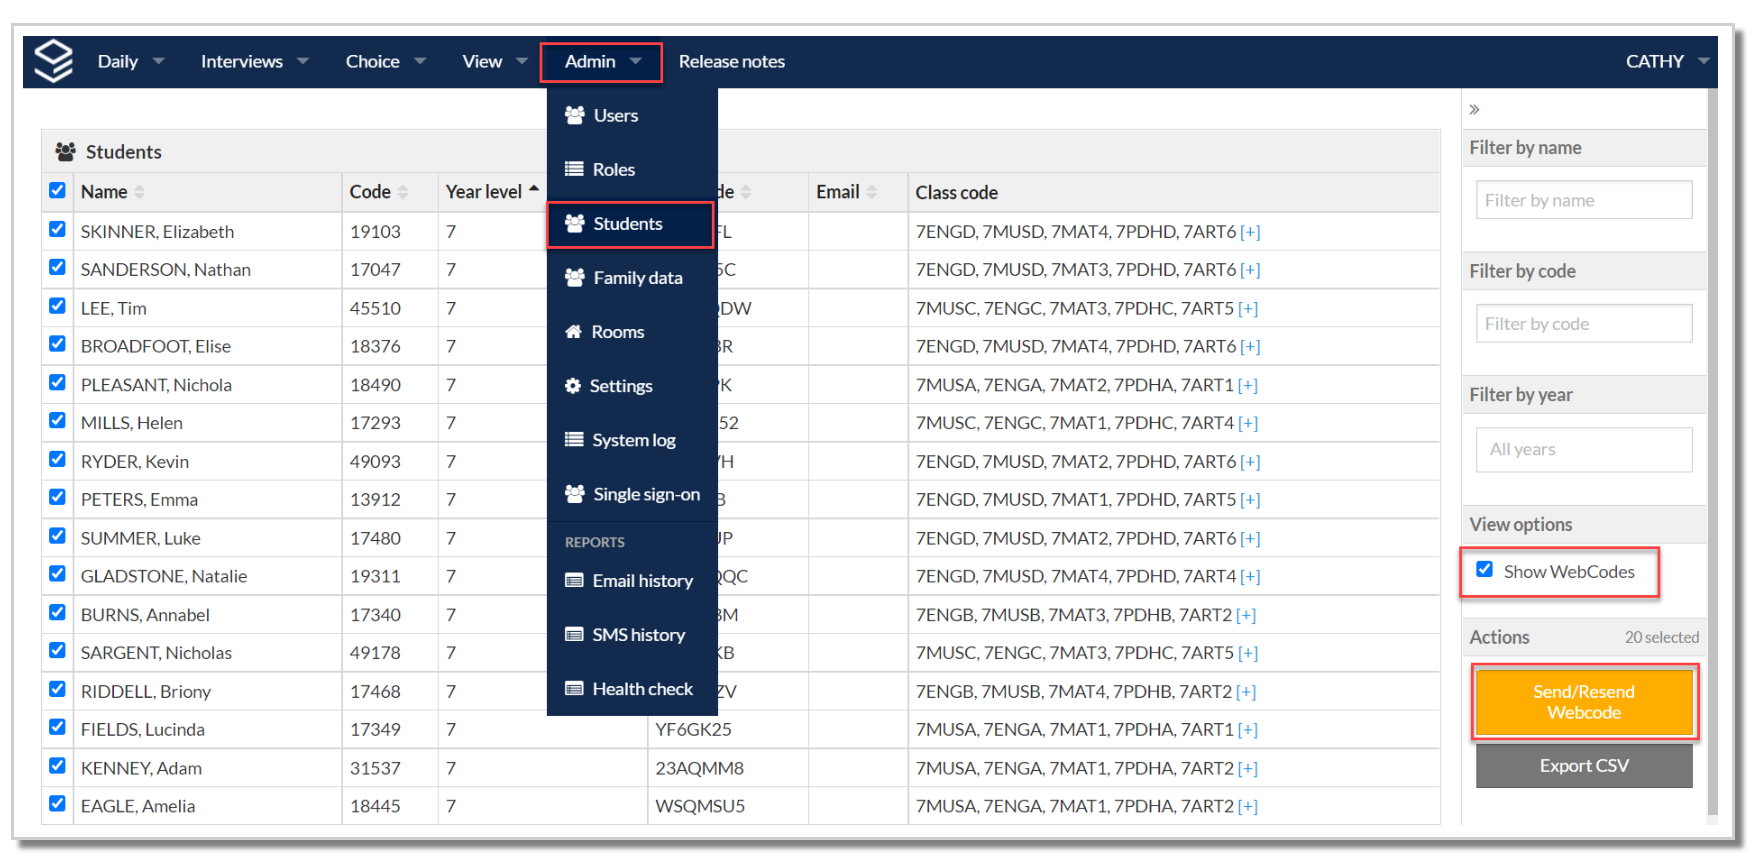Collapse the Admin dropdown menu
This screenshot has width=1759, height=860.
coord(602,62)
